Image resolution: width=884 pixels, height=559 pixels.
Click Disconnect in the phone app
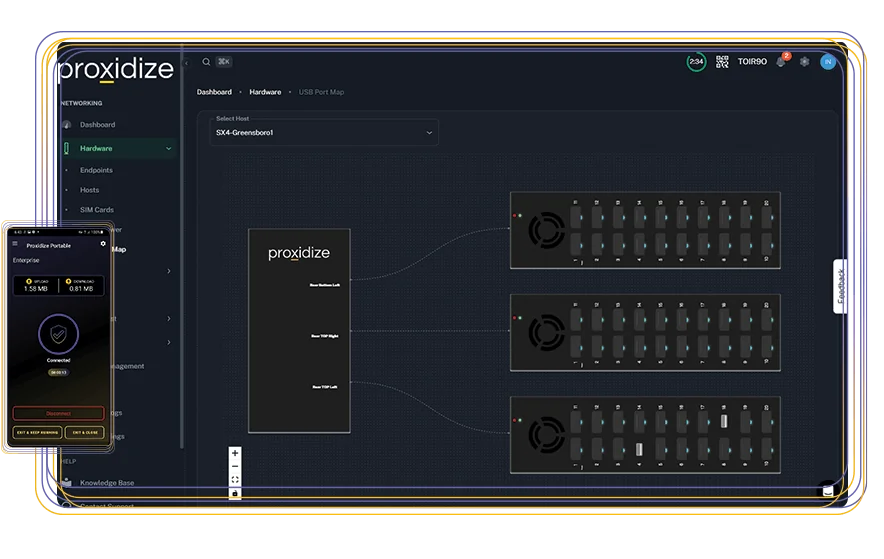59,413
